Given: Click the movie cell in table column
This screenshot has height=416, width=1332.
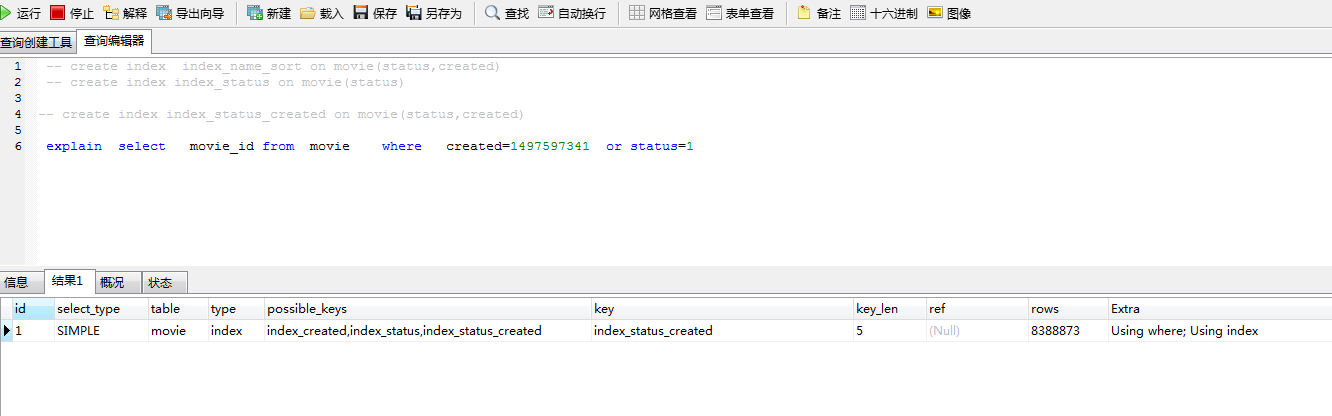Looking at the screenshot, I should [178, 330].
